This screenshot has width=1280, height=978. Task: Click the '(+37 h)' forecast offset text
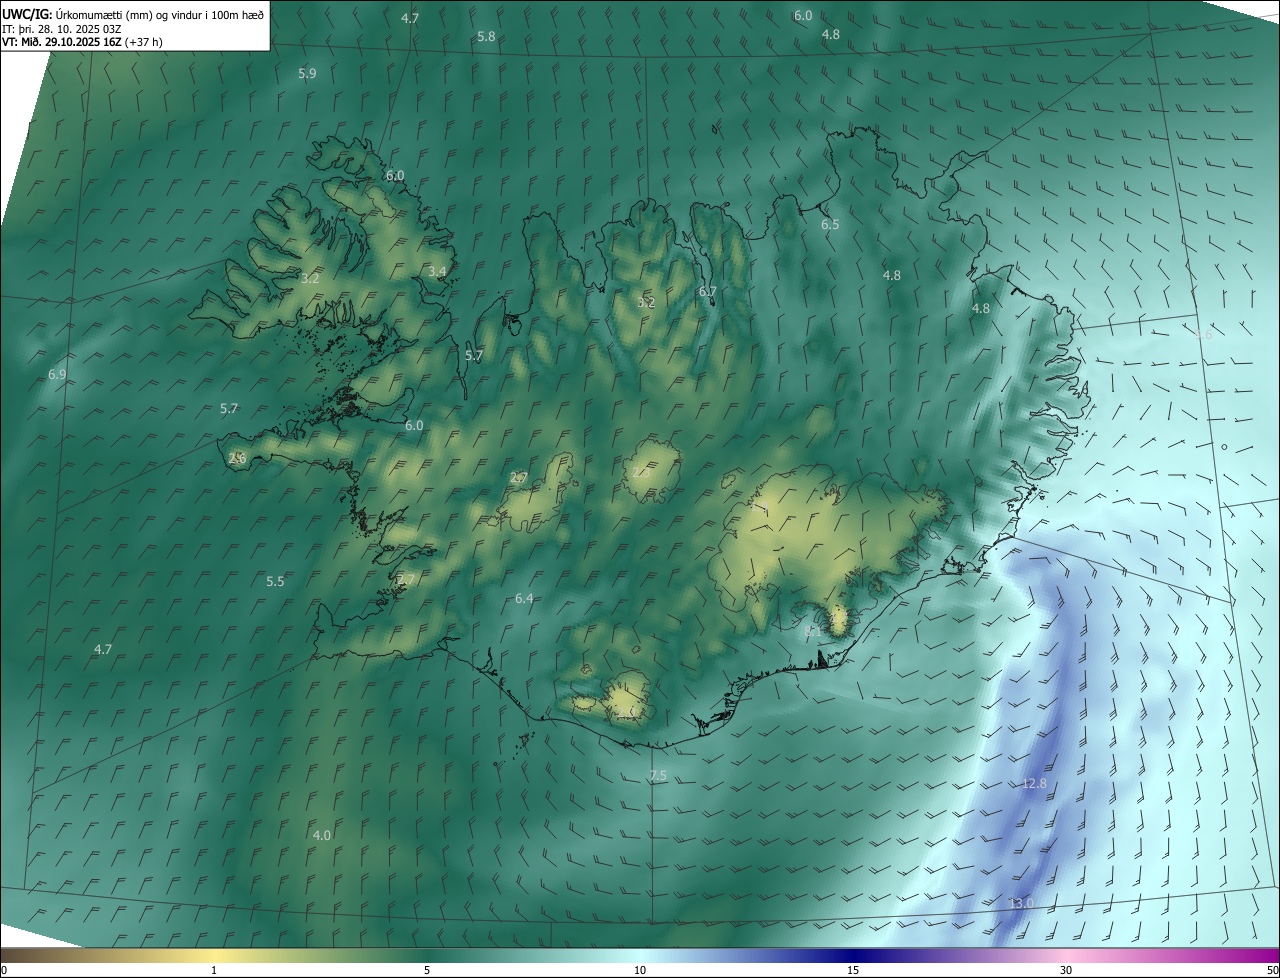145,42
